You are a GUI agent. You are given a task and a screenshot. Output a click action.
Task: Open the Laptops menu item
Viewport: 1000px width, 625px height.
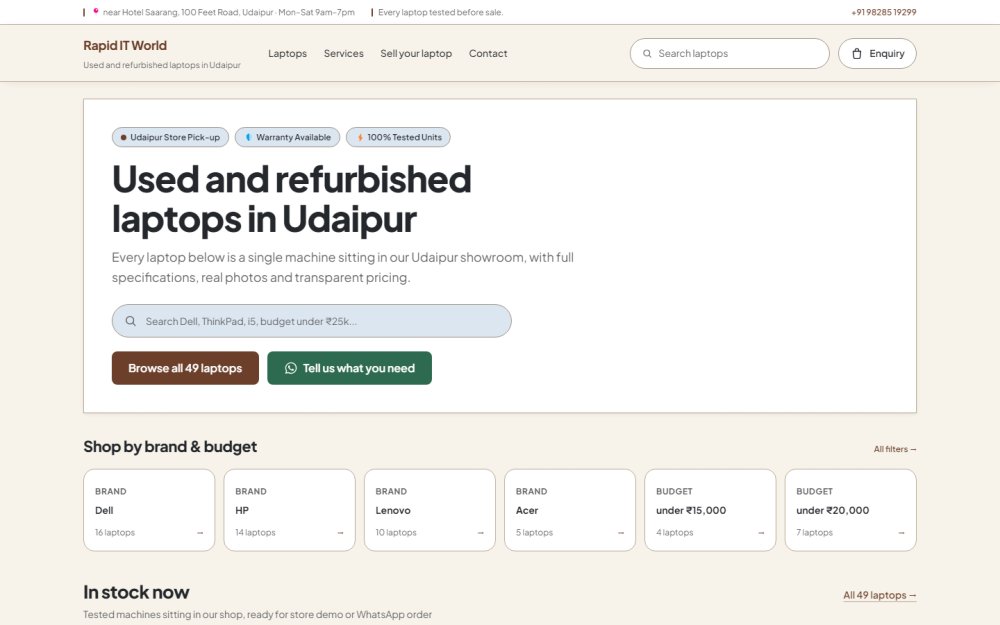click(287, 54)
